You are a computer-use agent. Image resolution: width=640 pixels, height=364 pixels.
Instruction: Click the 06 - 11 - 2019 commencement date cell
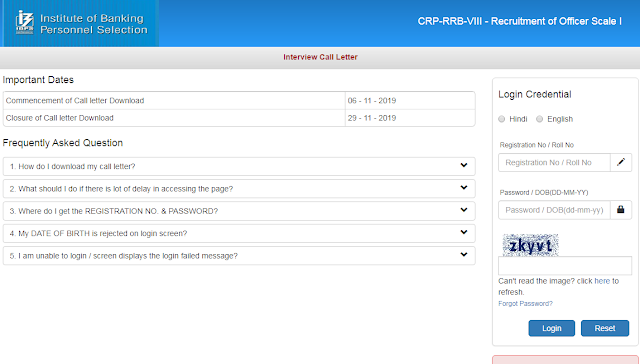[410, 101]
